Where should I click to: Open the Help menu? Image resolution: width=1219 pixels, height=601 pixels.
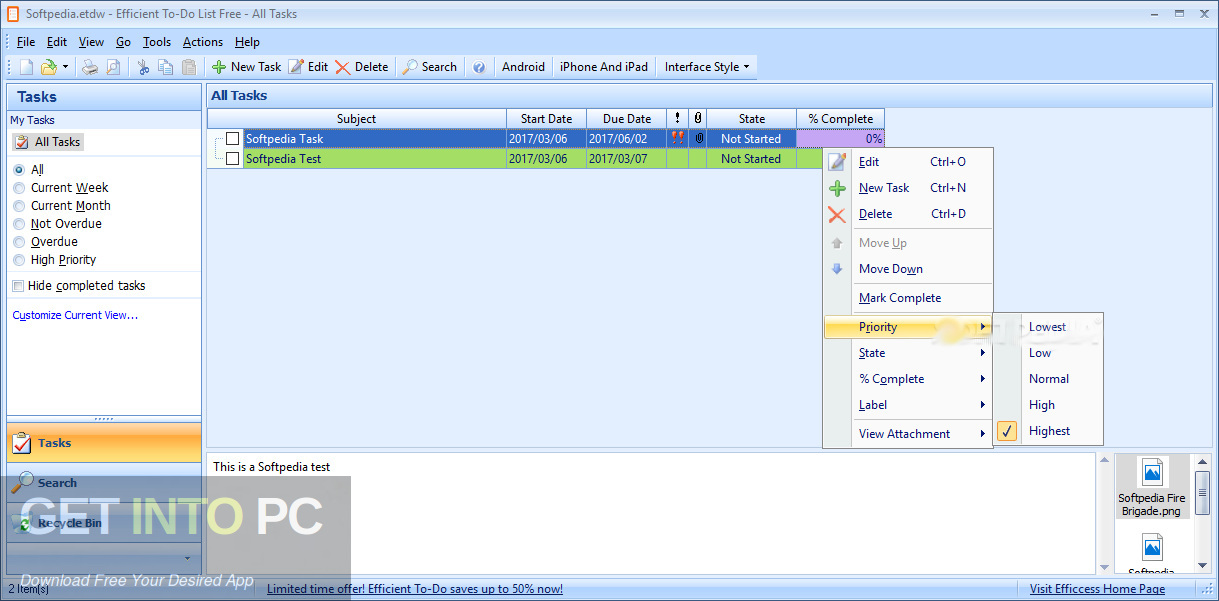click(247, 42)
